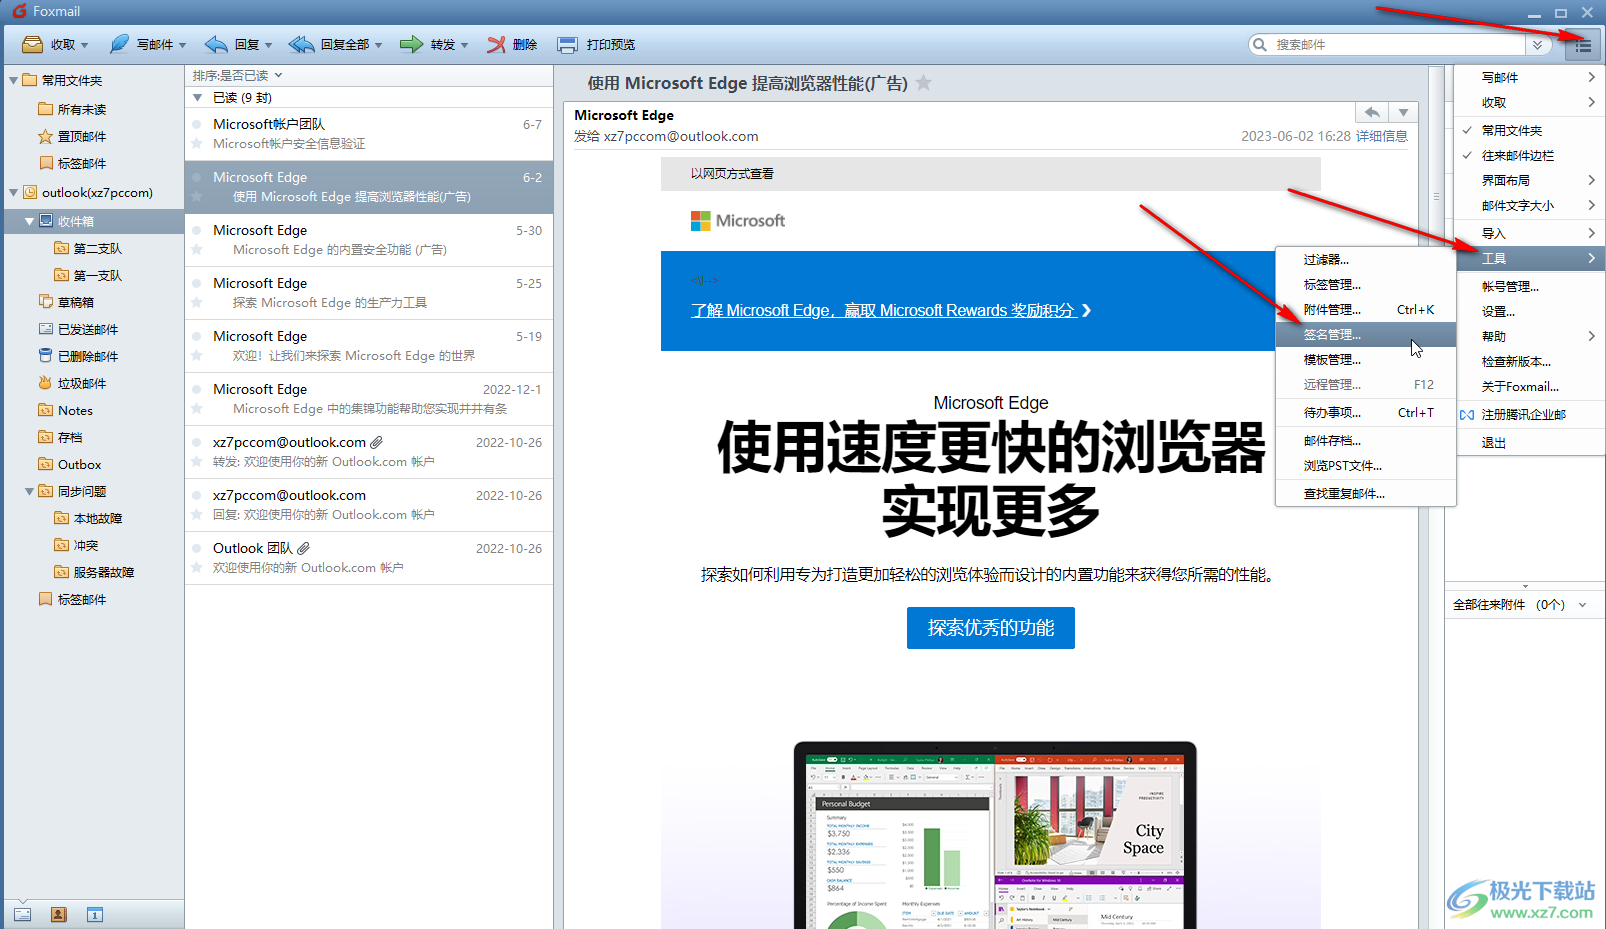Open the contacts view icon at bottom-left
Screen dimensions: 1606x929
[59, 914]
